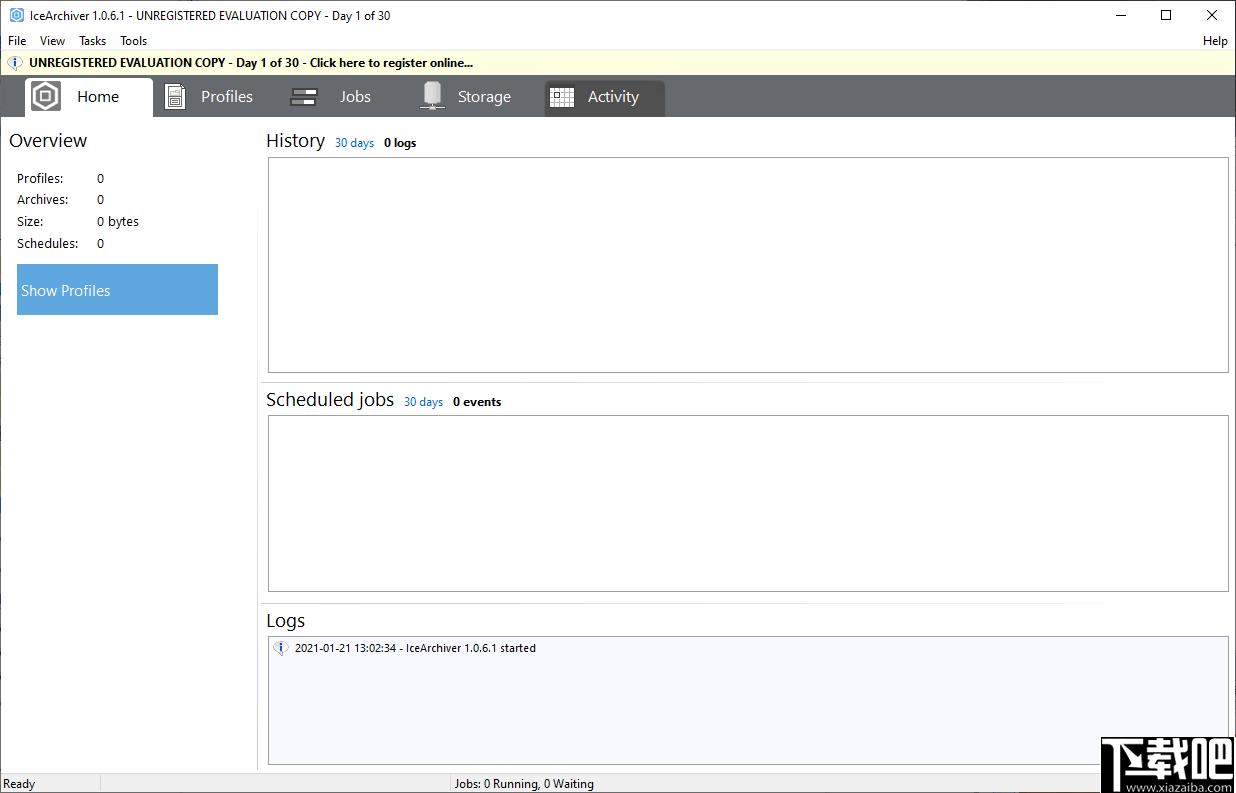The image size is (1236, 793).
Task: Open the File menu
Action: pos(17,41)
